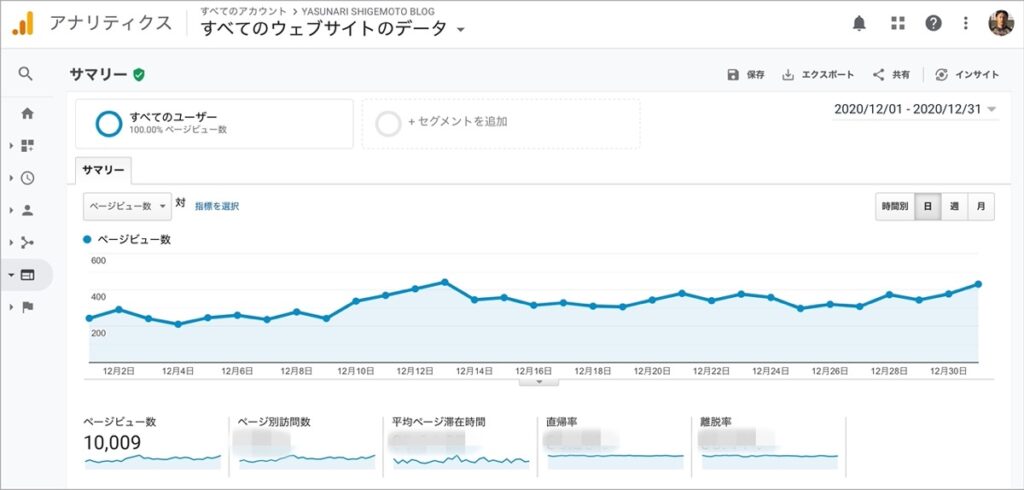This screenshot has height=490, width=1024.
Task: Click the Google Analytics logo
Action: [22, 24]
